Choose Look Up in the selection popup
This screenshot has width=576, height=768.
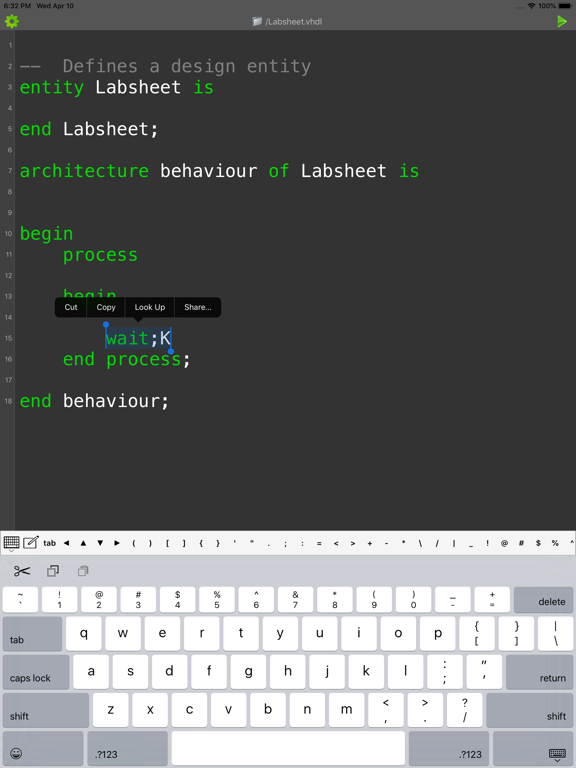(x=150, y=307)
